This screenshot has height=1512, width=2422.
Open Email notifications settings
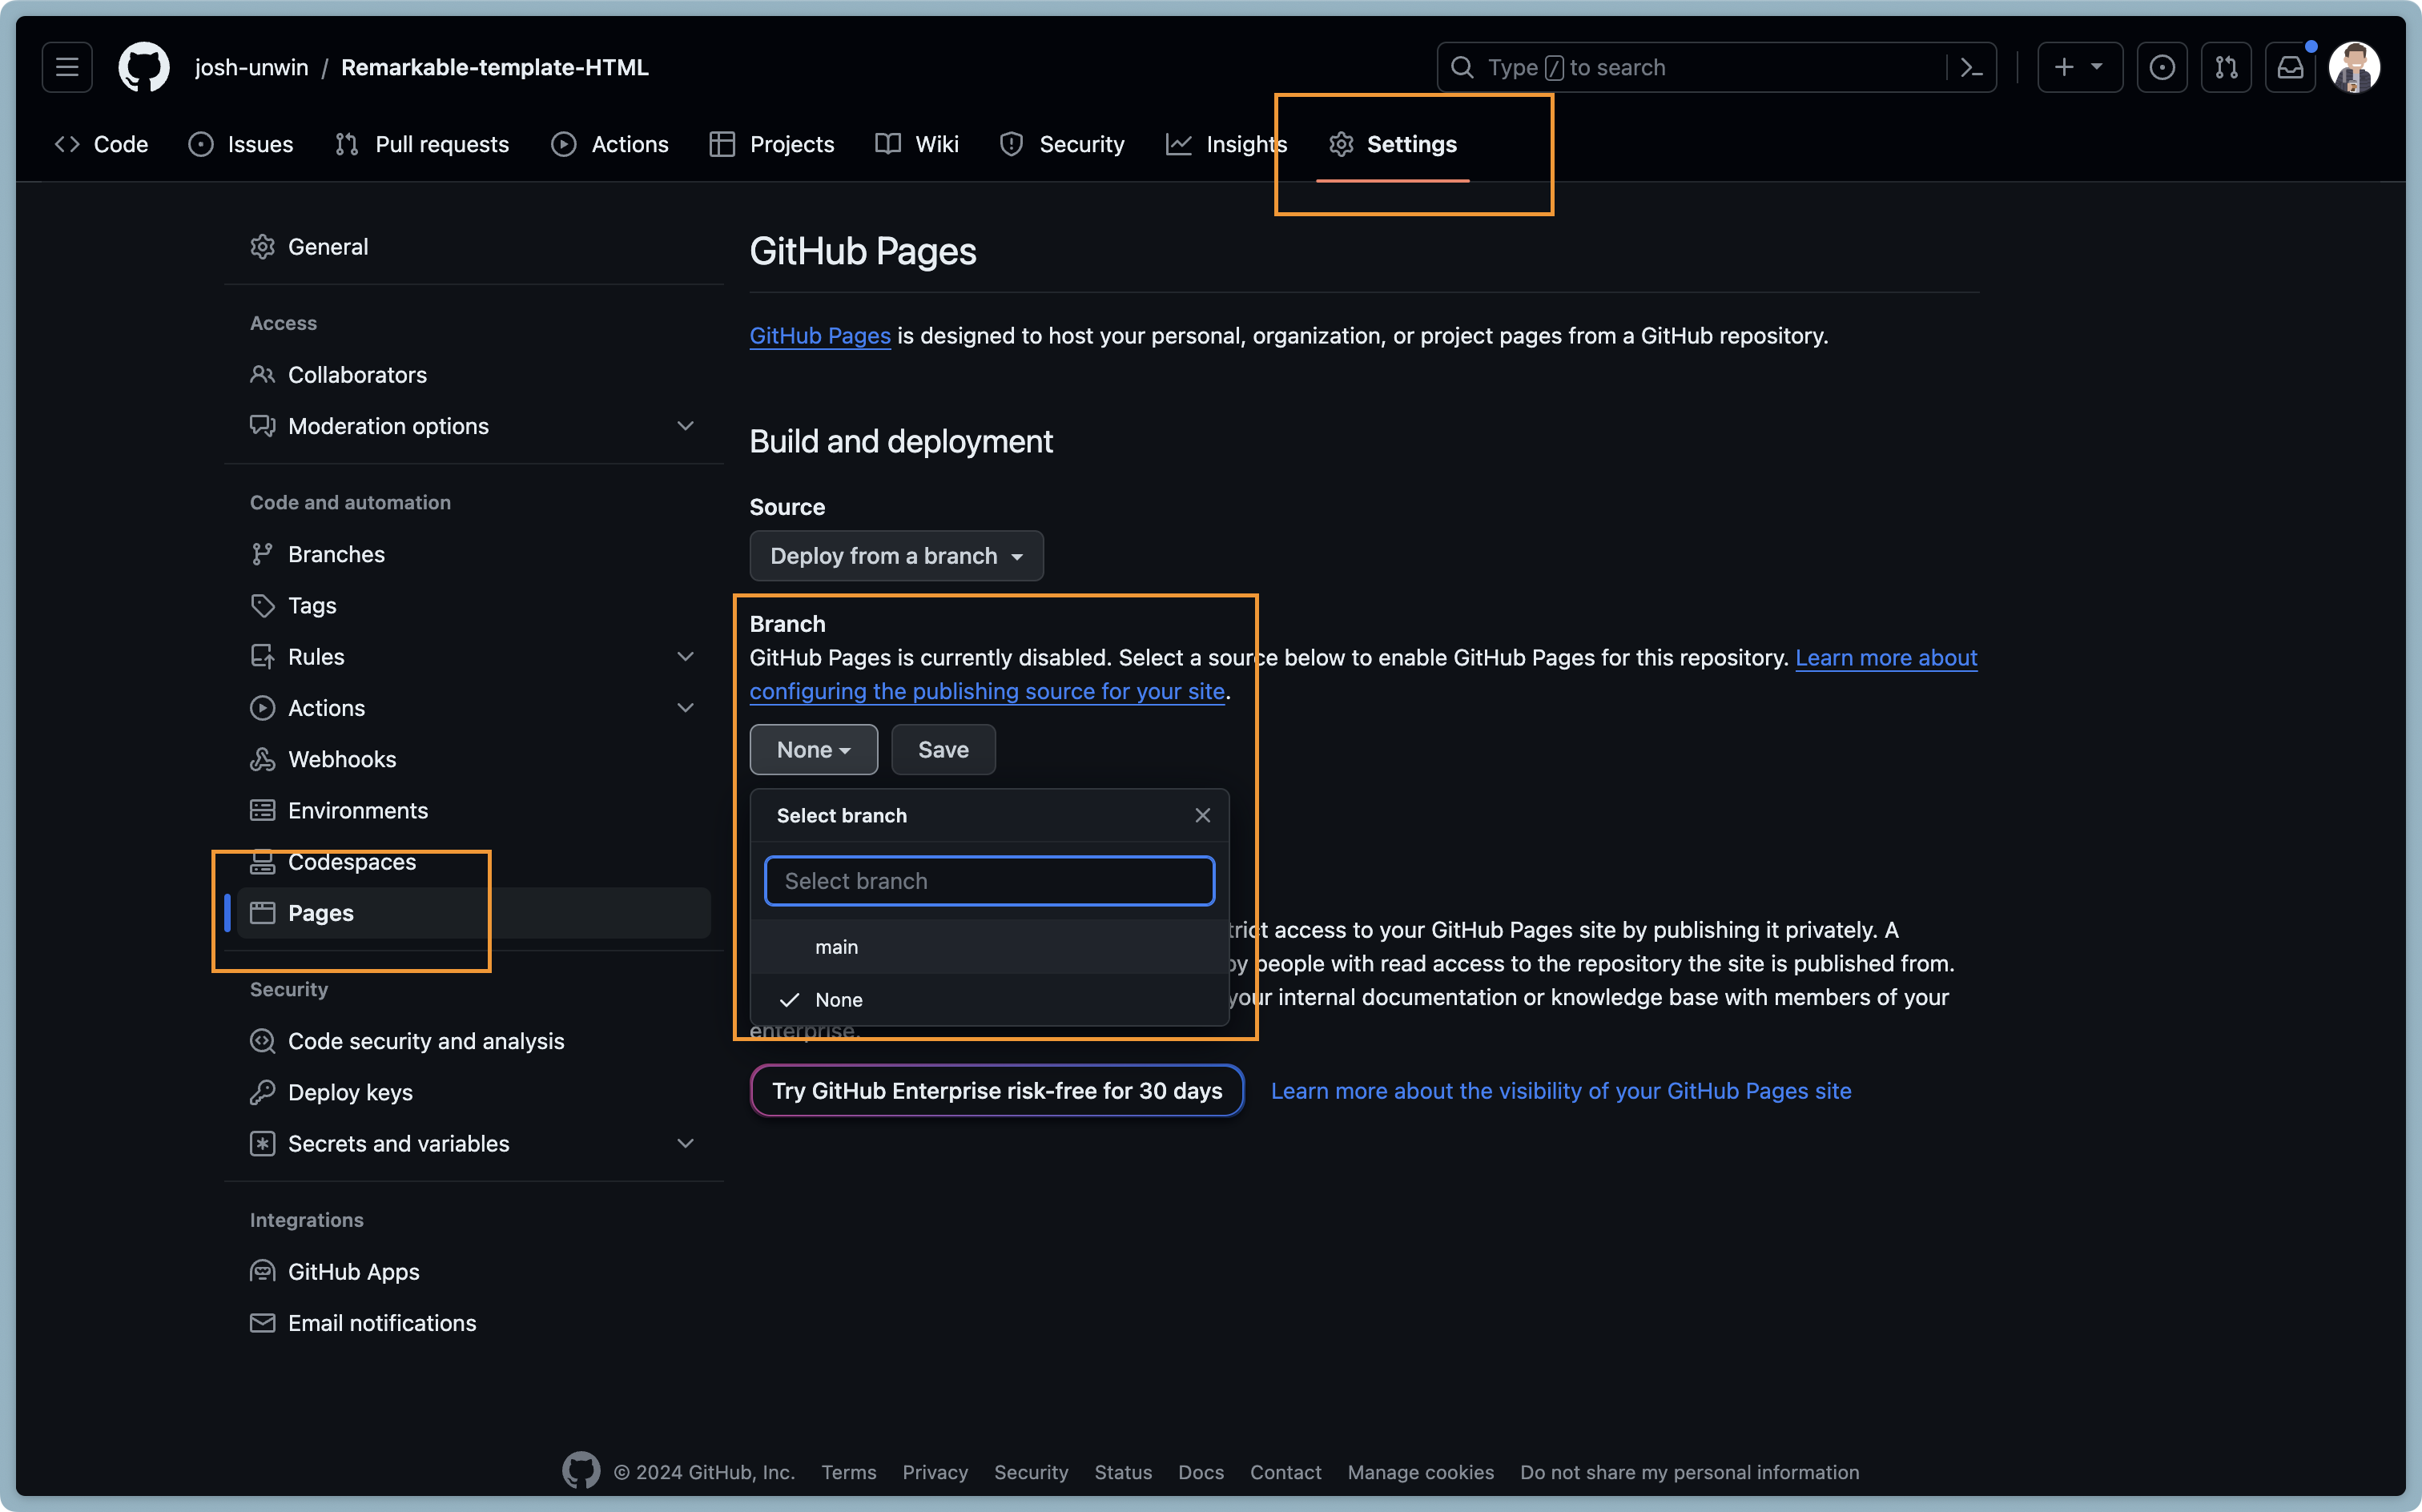click(x=474, y=1323)
